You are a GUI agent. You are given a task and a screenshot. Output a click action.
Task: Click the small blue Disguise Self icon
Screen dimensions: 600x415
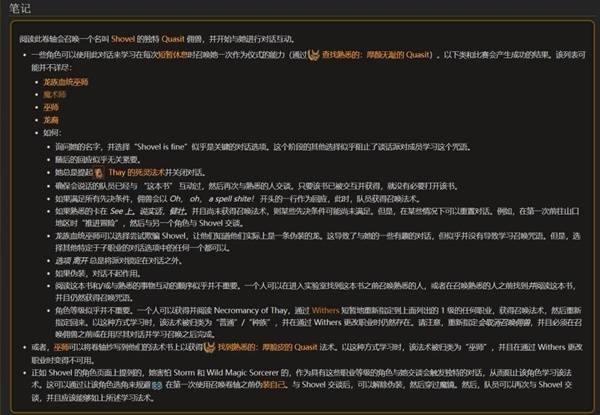point(157,386)
